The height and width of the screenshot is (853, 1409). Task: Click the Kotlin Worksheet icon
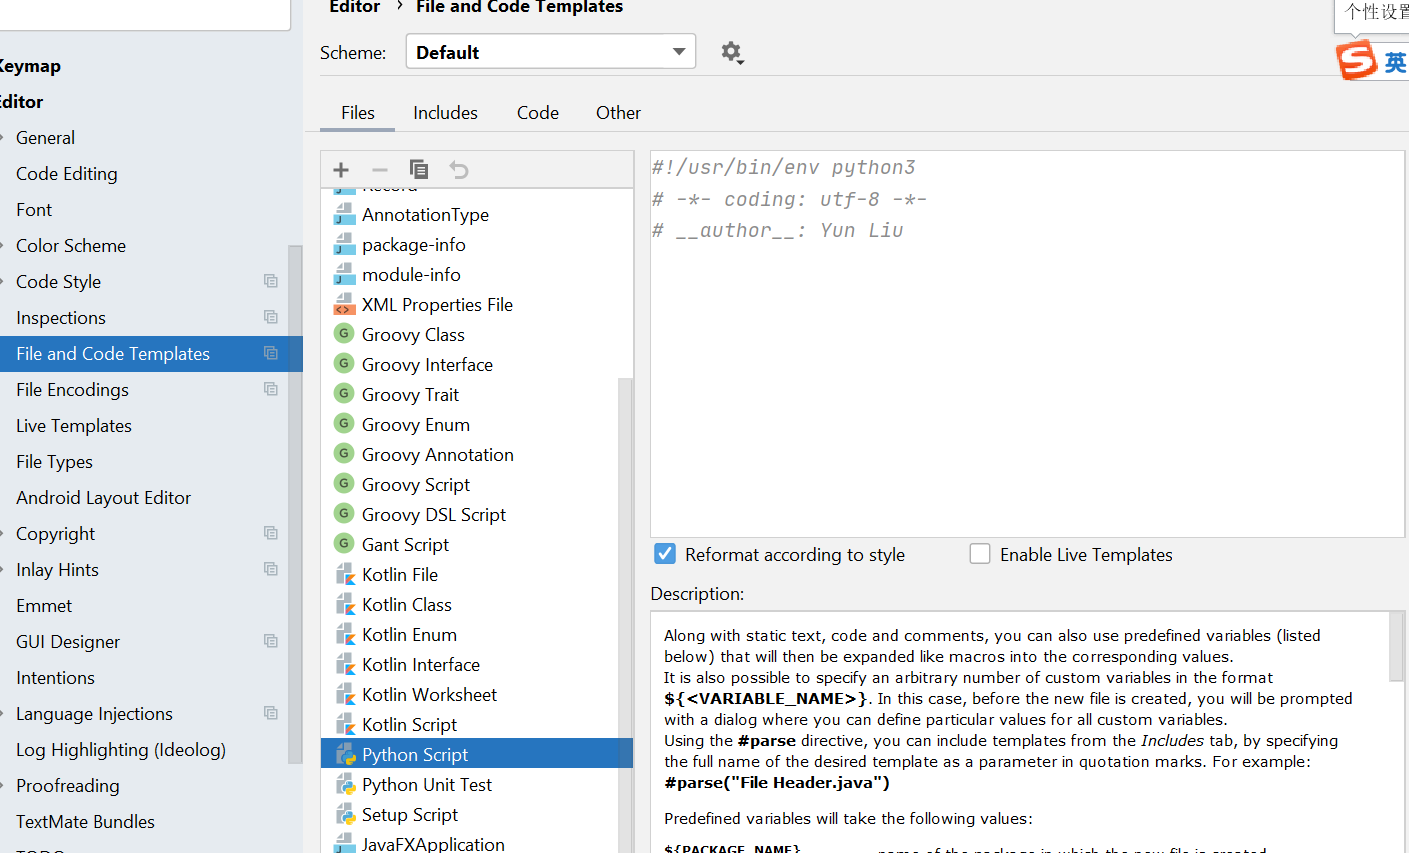pos(345,695)
